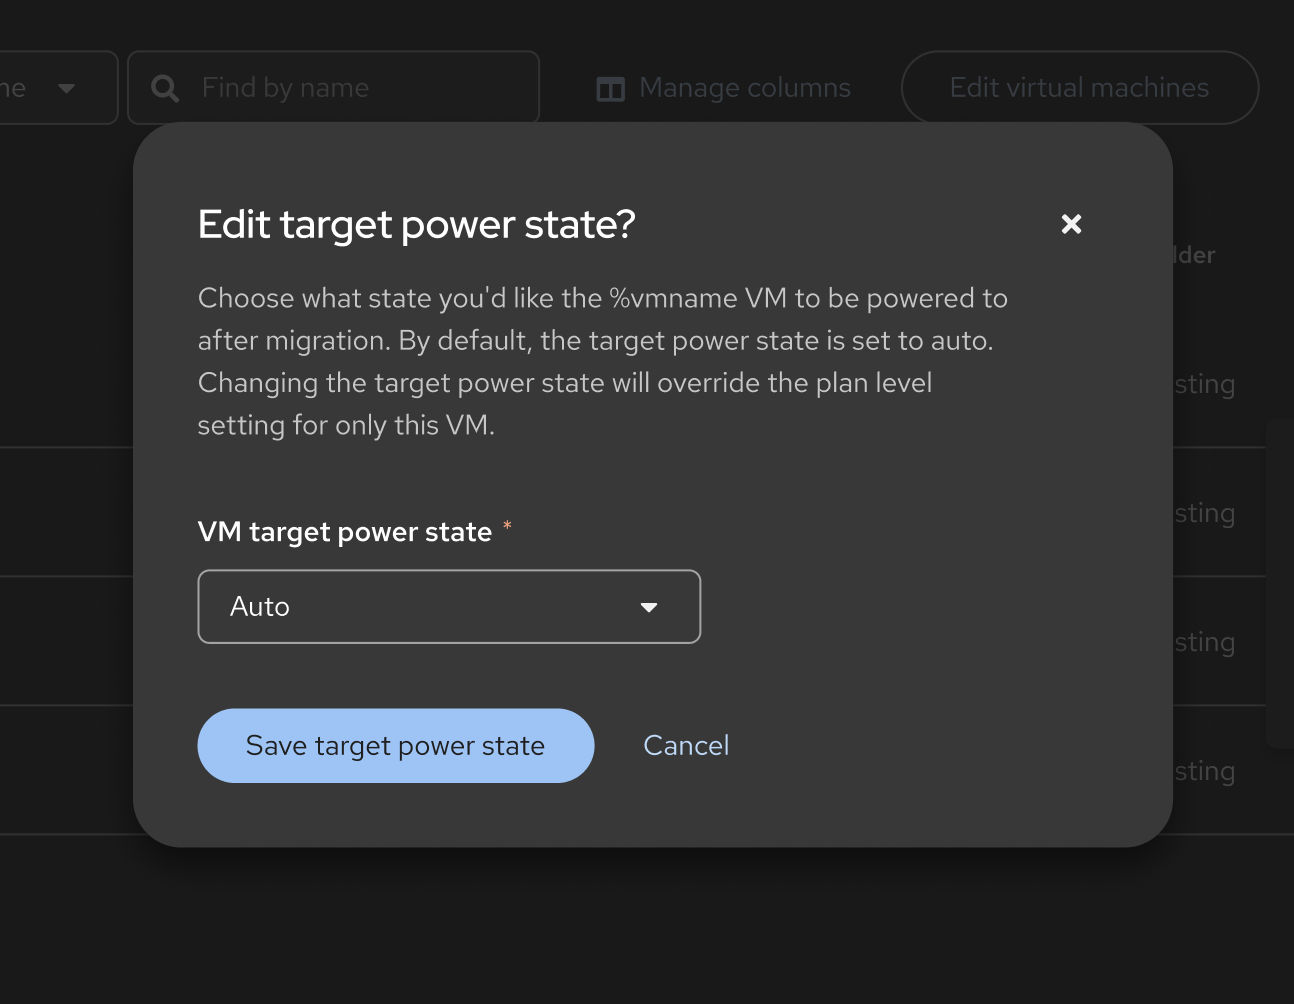Focus the Find by name field
Screen dimensions: 1294x1004
coord(360,88)
